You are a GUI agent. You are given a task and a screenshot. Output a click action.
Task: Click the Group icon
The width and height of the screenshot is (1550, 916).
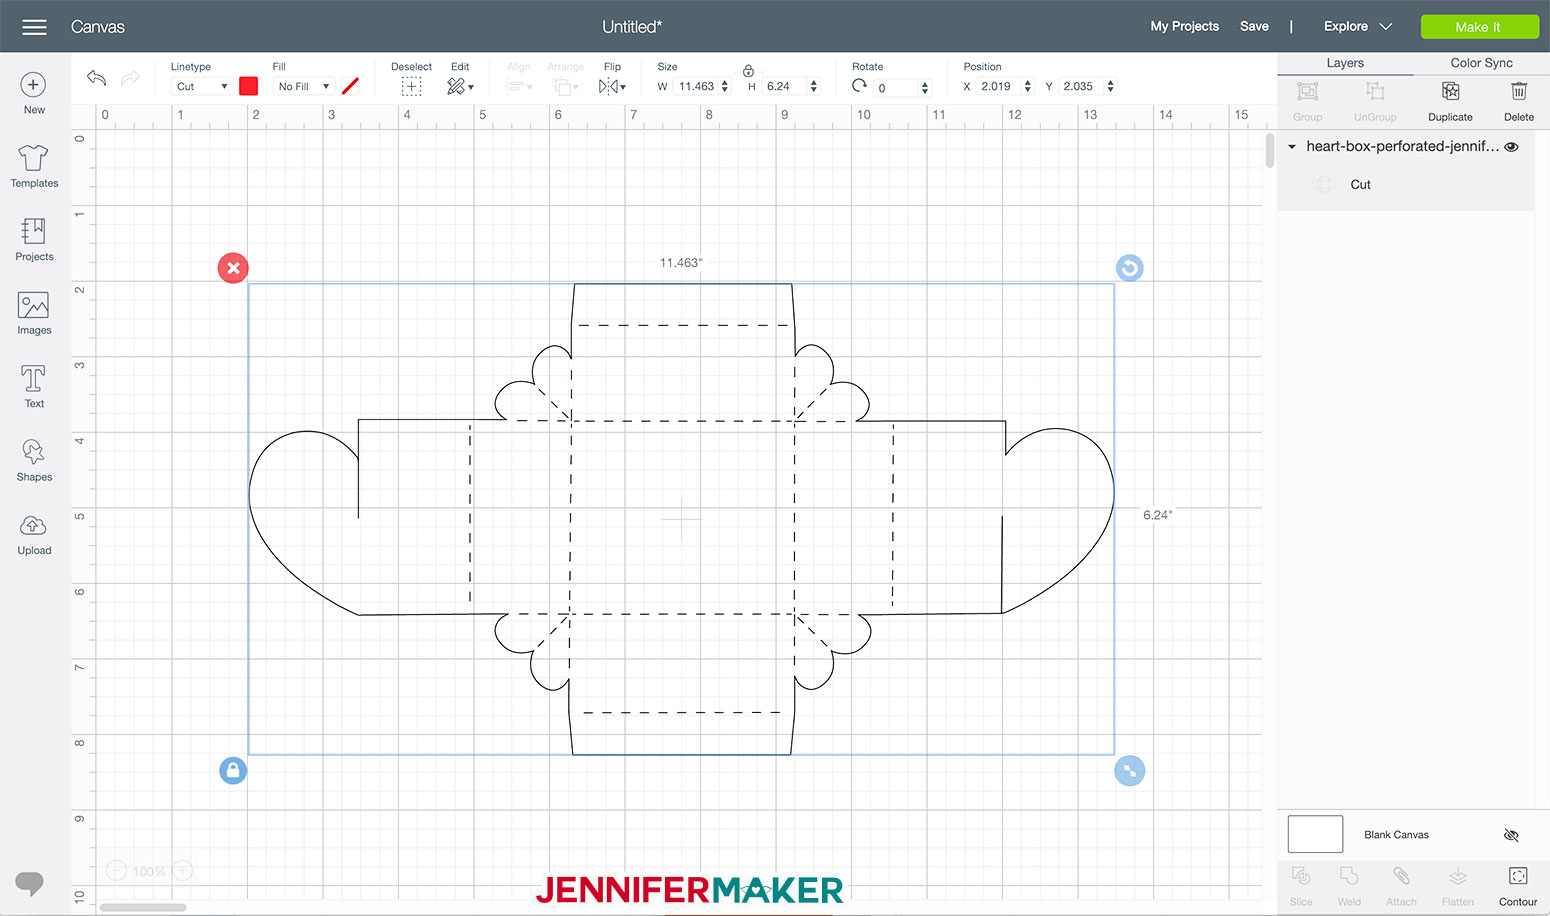pyautogui.click(x=1307, y=92)
